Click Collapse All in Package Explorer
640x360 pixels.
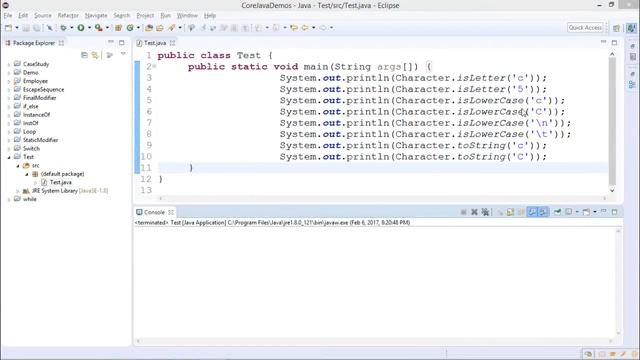[84, 55]
